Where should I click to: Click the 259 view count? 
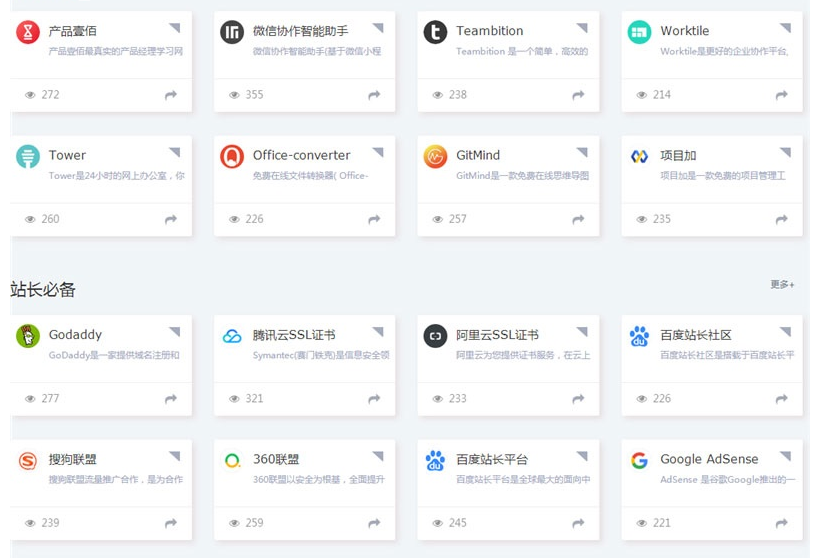click(254, 523)
